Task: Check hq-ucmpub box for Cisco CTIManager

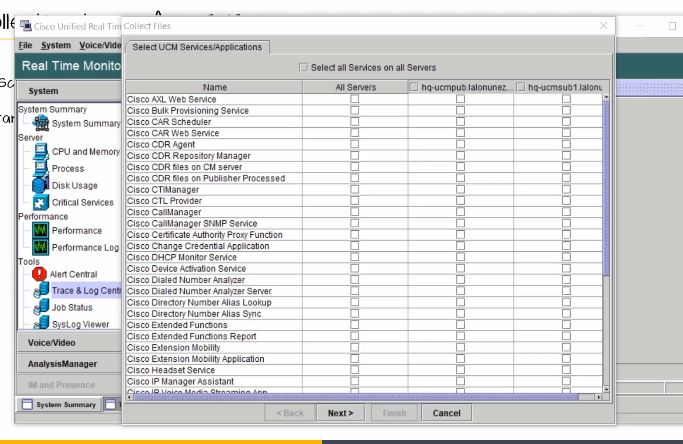Action: (x=460, y=189)
